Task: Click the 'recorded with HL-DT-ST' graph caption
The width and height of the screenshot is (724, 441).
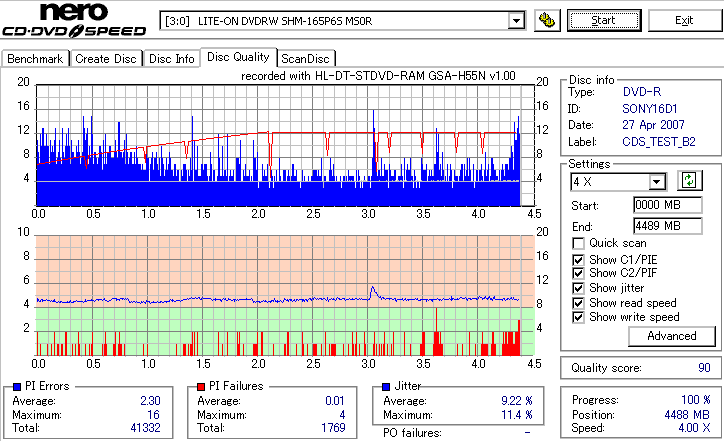Action: [378, 76]
